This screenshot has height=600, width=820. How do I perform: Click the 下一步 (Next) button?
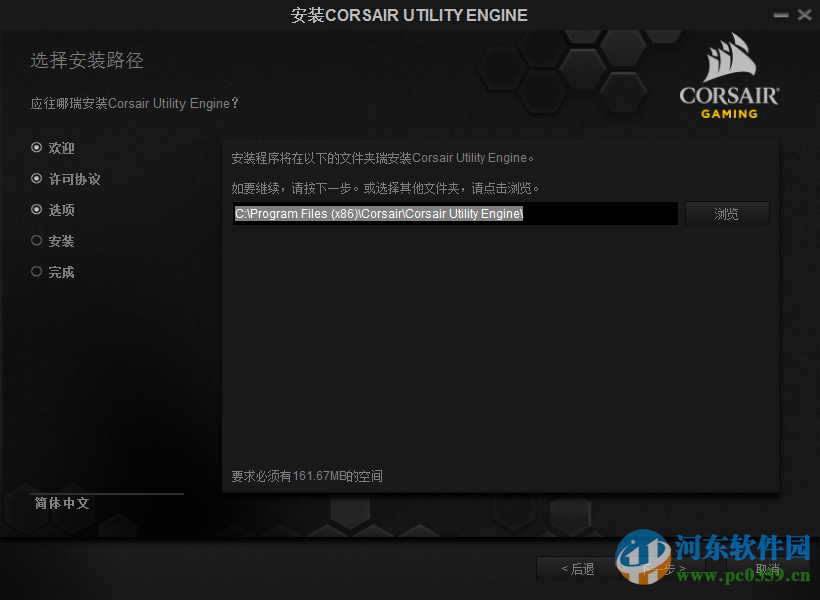pos(668,568)
